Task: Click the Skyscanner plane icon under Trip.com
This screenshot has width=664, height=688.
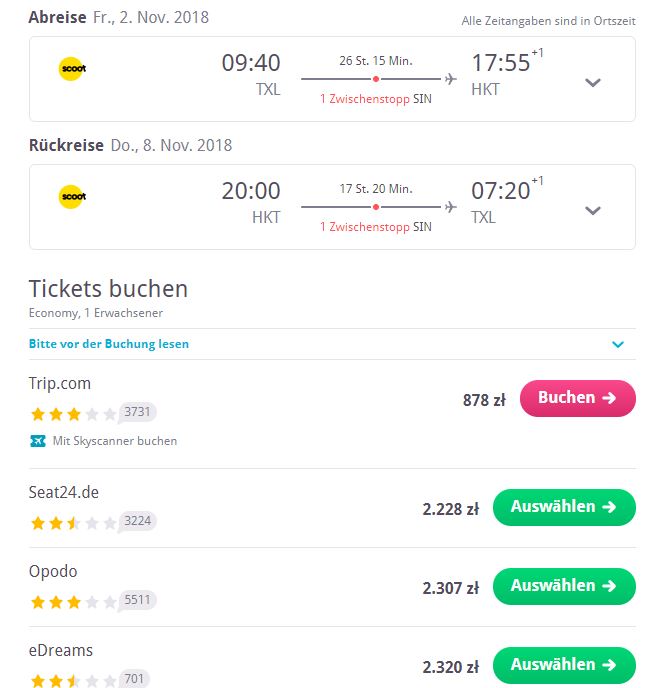Action: 38,441
